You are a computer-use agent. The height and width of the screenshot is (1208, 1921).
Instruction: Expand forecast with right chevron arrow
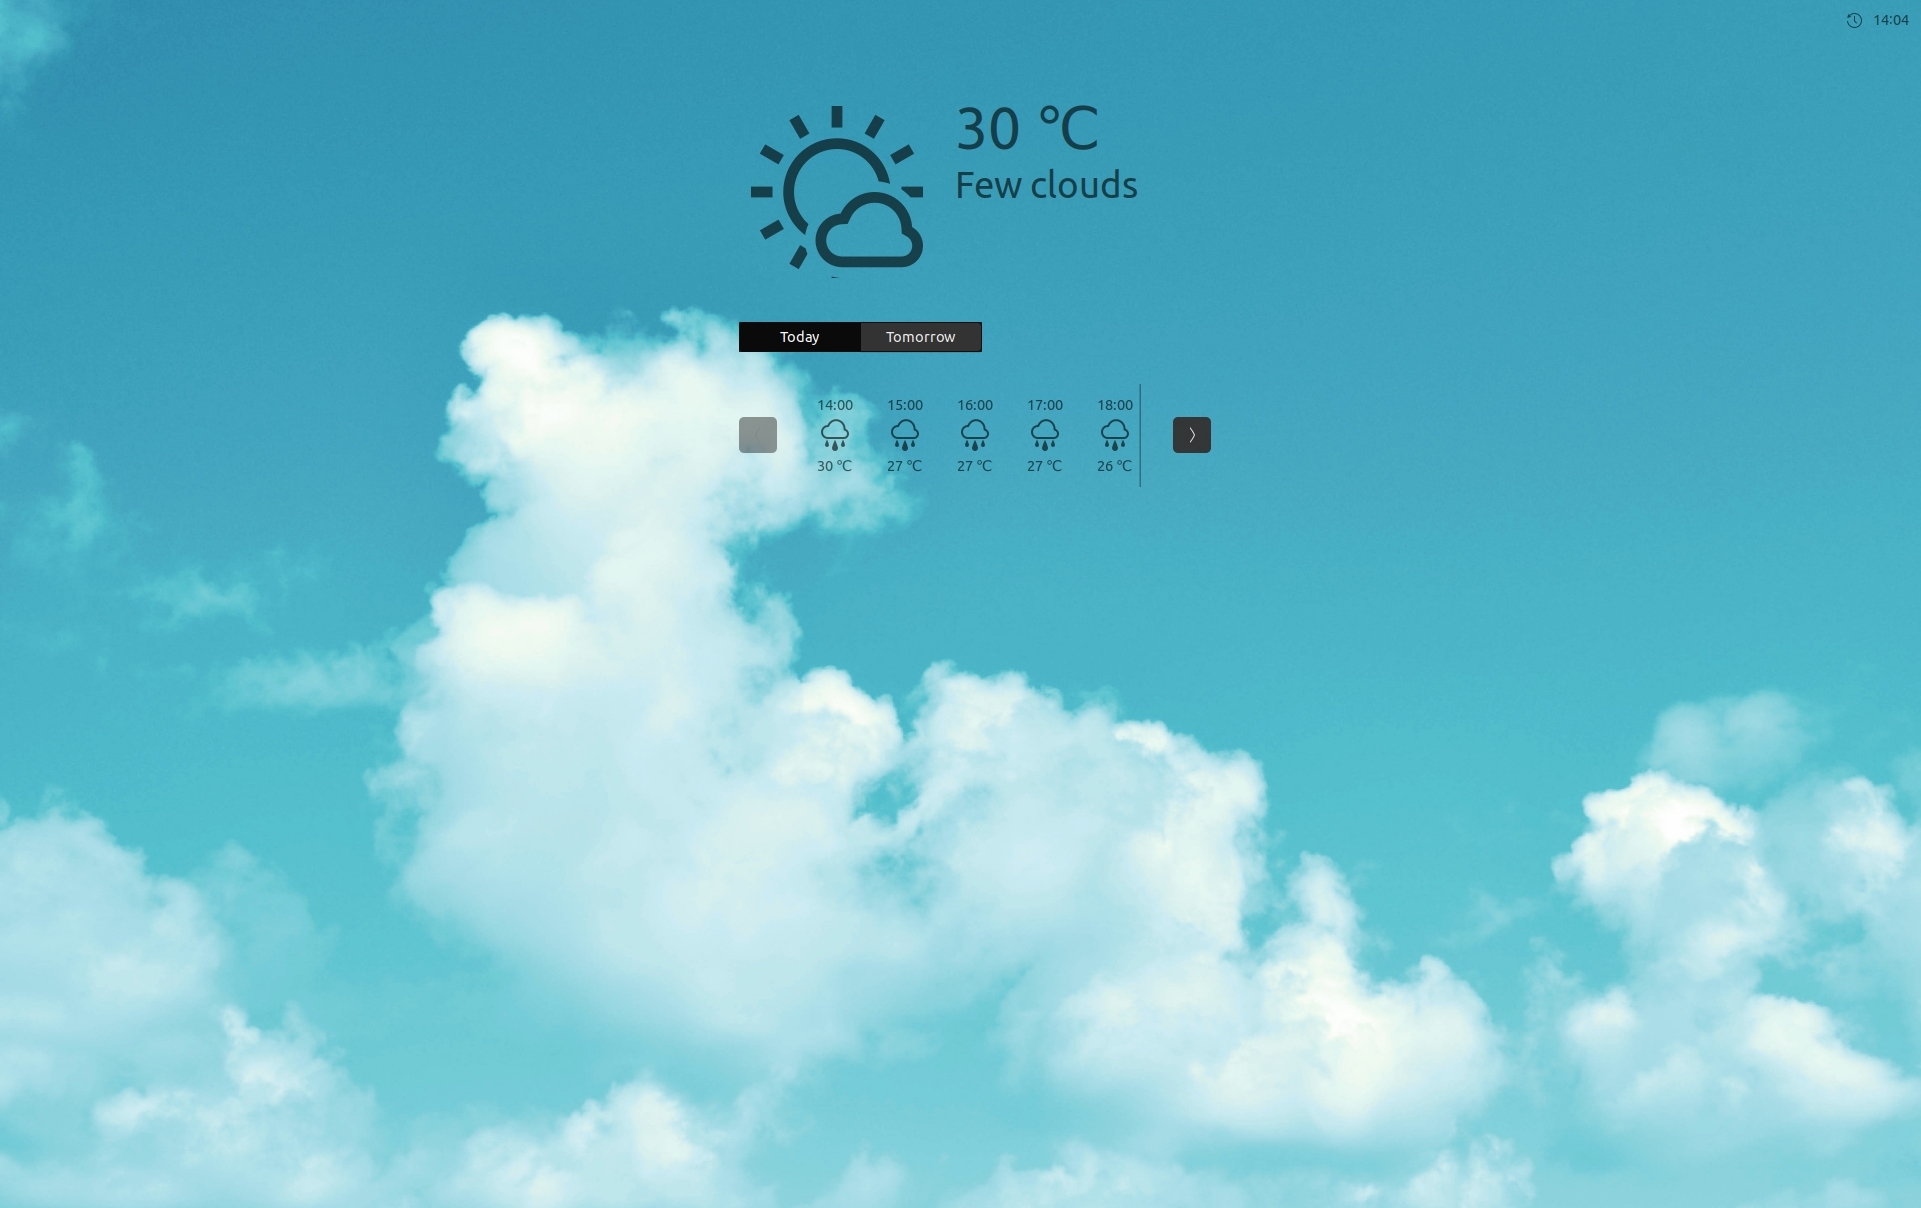[x=1191, y=433]
